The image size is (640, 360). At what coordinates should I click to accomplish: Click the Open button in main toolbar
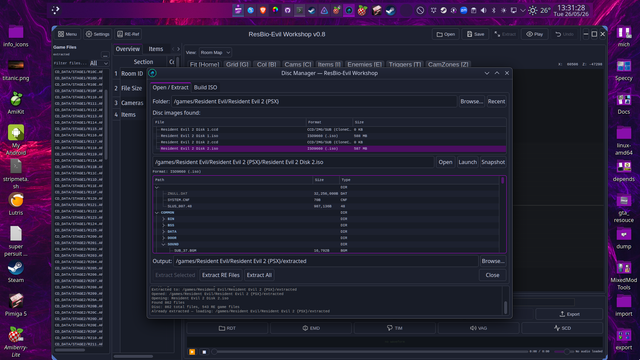[446, 34]
